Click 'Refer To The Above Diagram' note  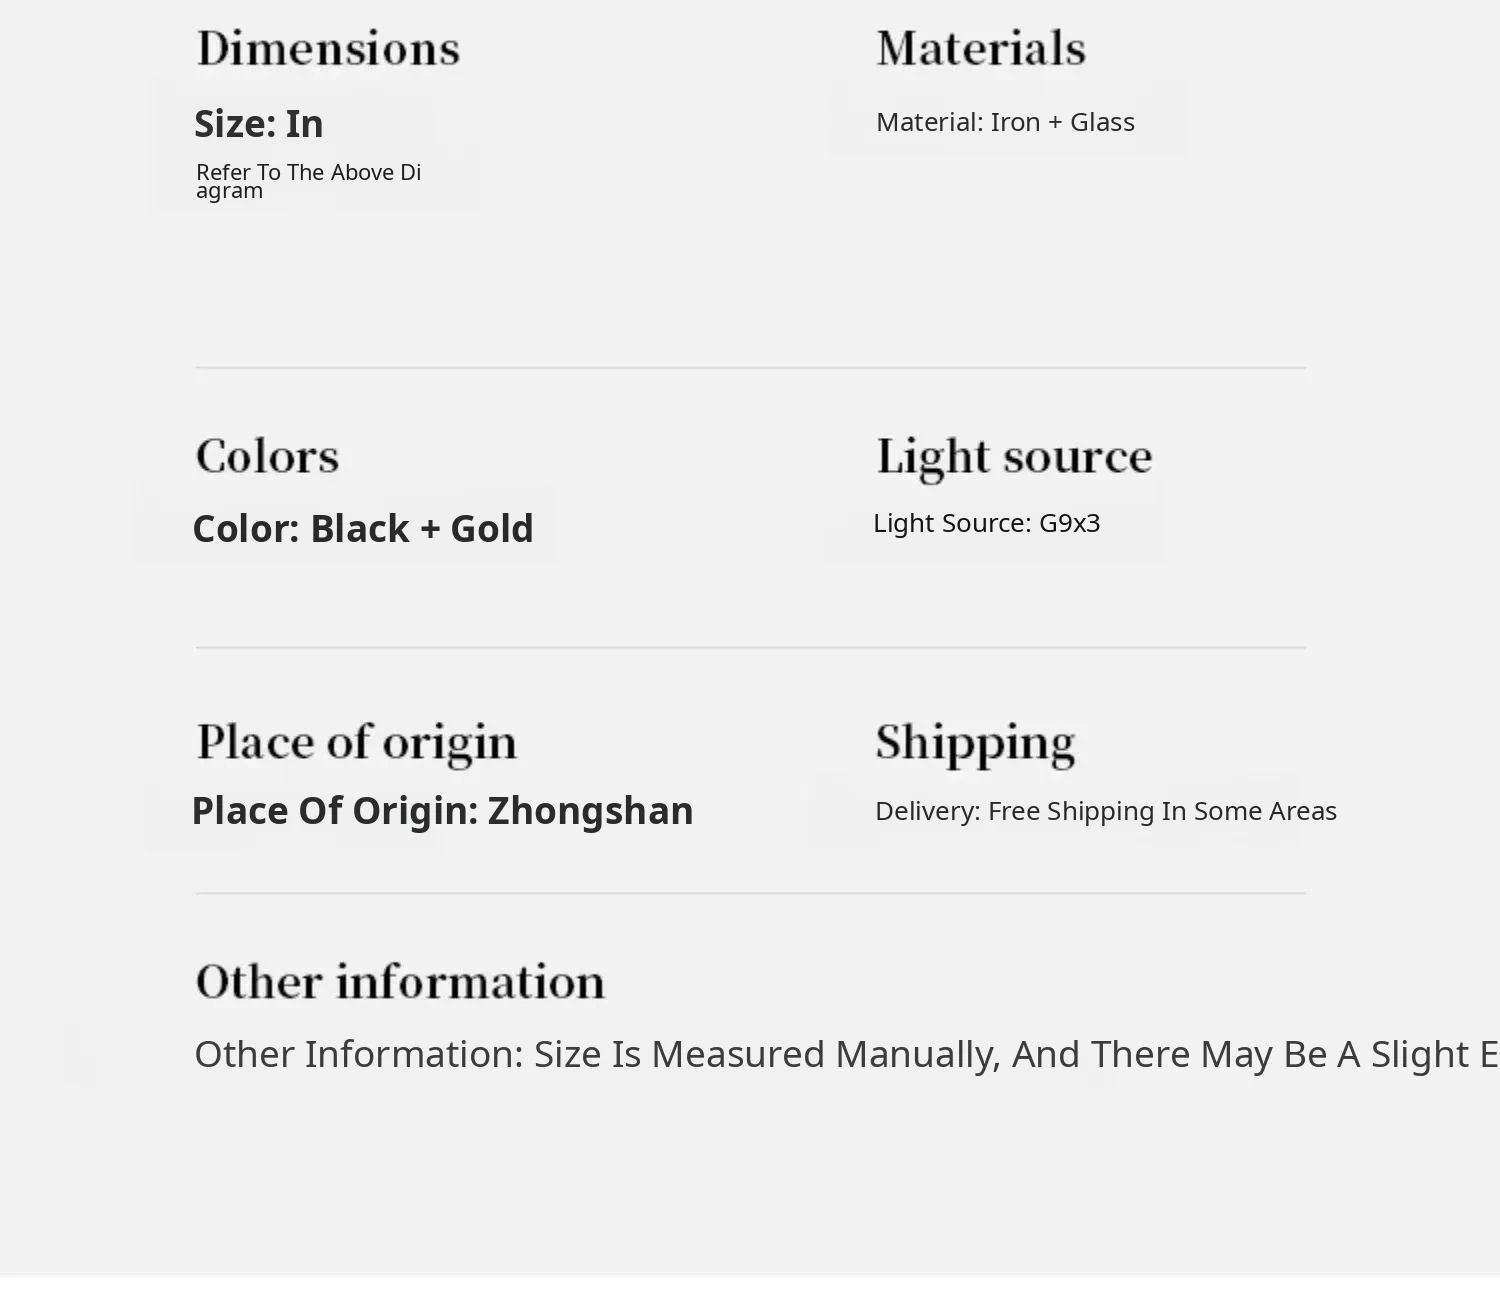(x=308, y=181)
